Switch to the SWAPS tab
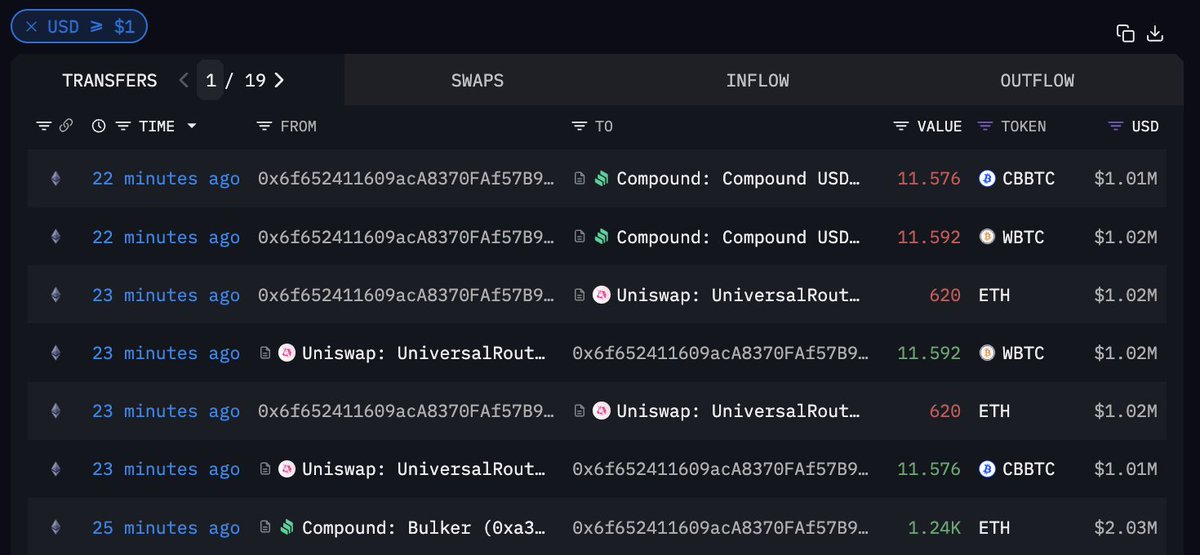The image size is (1200, 555). click(477, 80)
